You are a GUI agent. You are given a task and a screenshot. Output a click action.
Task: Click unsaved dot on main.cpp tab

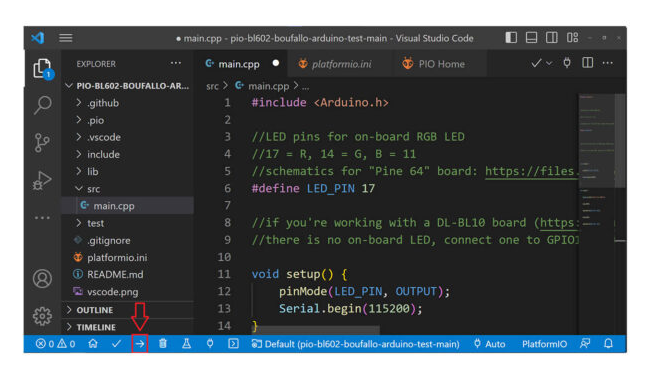276,63
